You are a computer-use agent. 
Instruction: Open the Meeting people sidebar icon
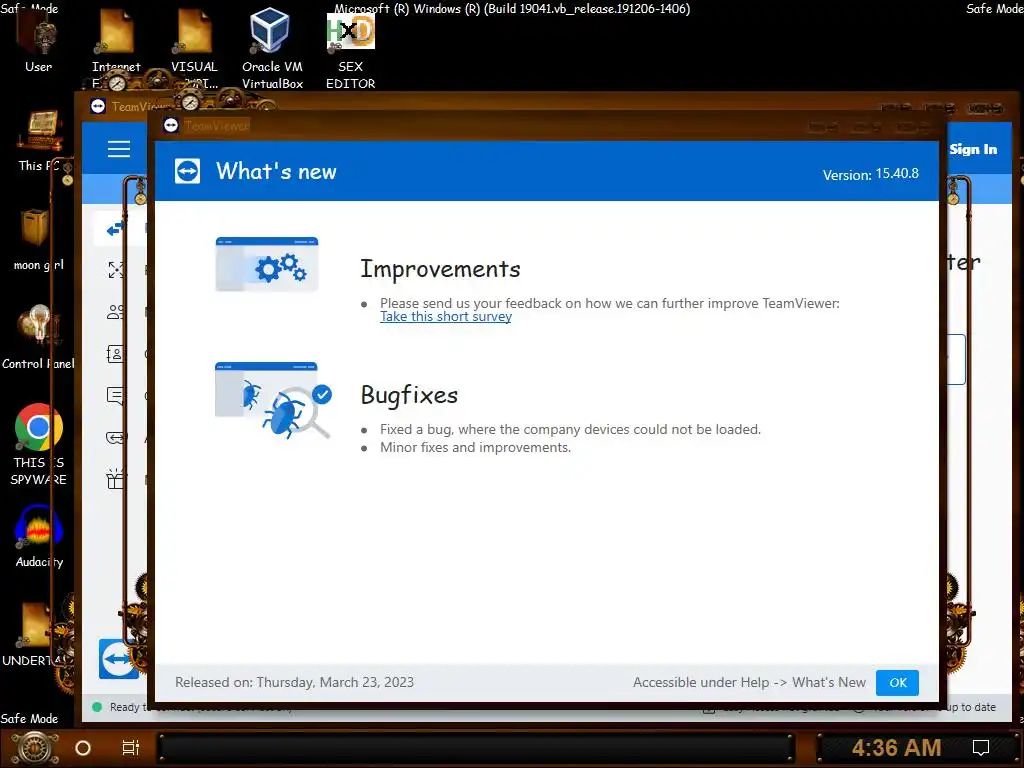point(115,312)
